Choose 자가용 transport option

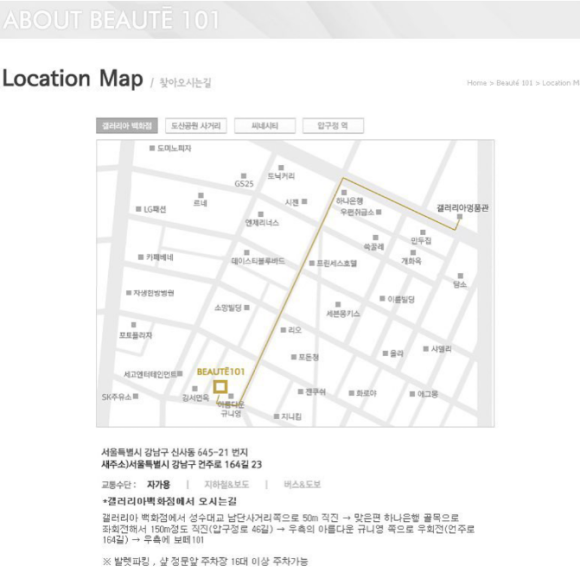(159, 484)
